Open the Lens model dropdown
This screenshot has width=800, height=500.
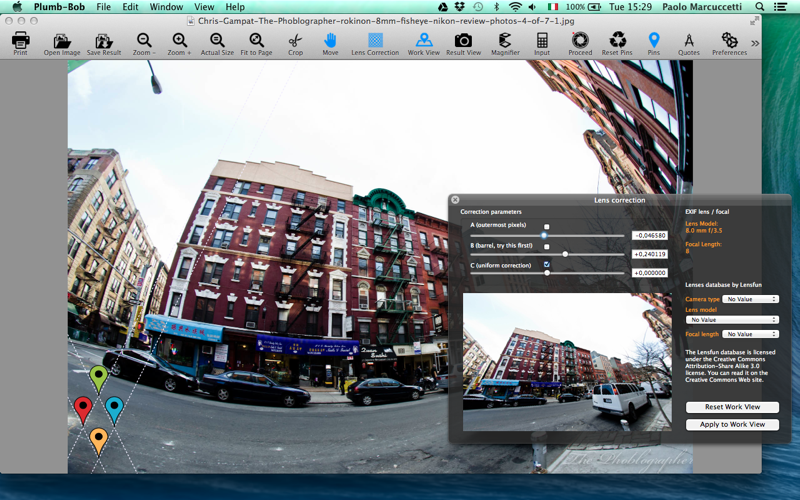tap(732, 319)
